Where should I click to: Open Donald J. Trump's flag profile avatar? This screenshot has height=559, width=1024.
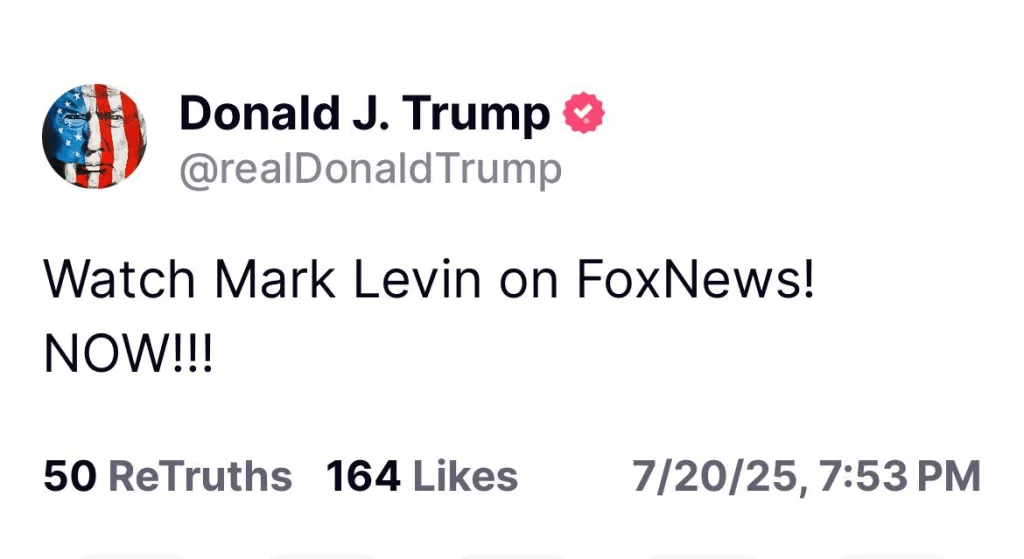pos(95,136)
